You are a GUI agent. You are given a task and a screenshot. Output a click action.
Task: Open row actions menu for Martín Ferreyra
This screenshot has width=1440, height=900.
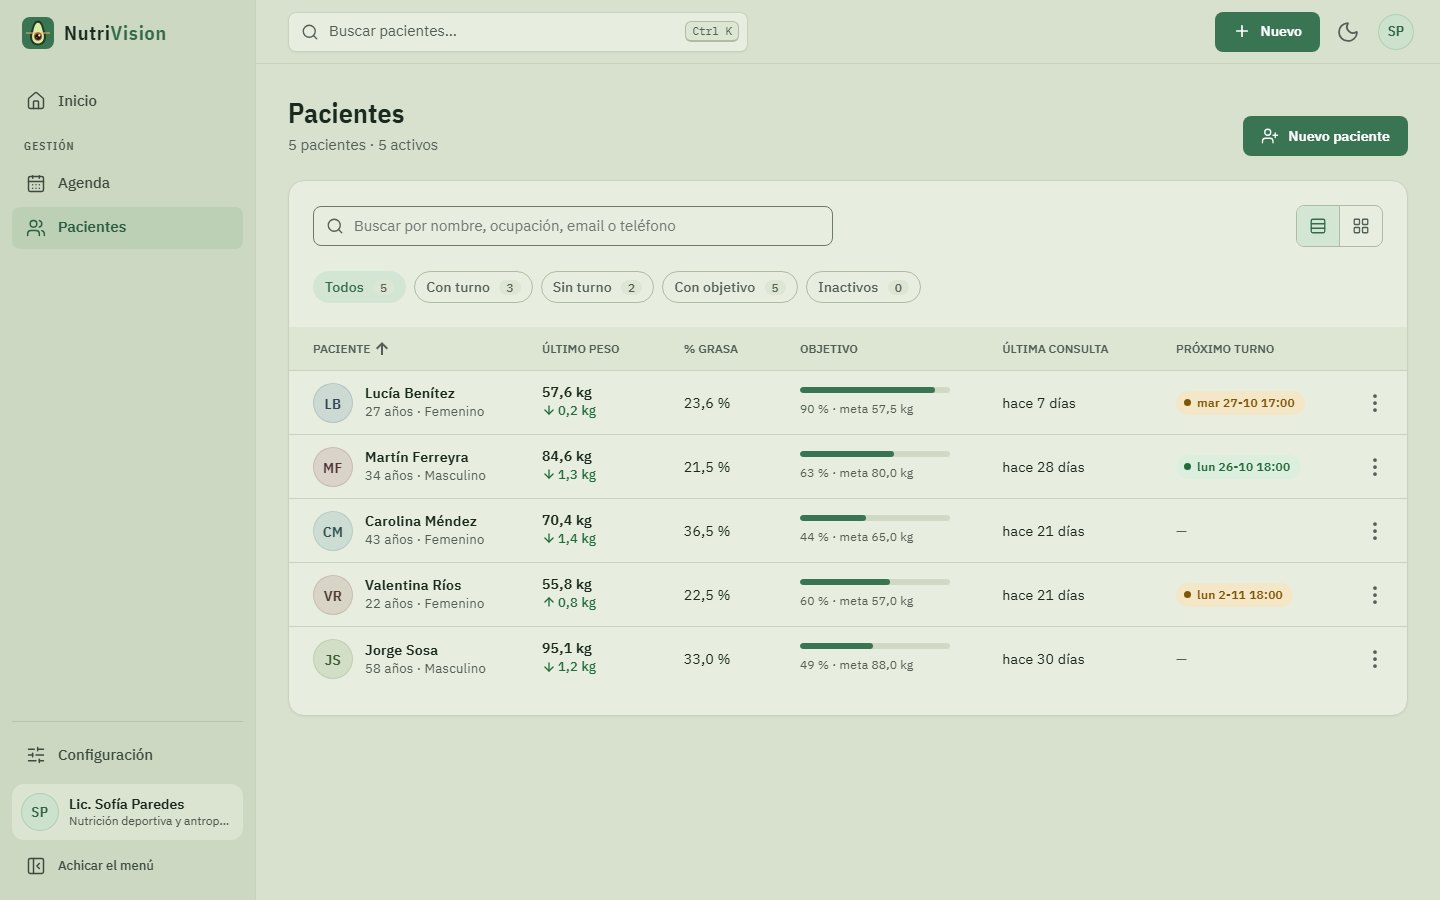[x=1375, y=467]
